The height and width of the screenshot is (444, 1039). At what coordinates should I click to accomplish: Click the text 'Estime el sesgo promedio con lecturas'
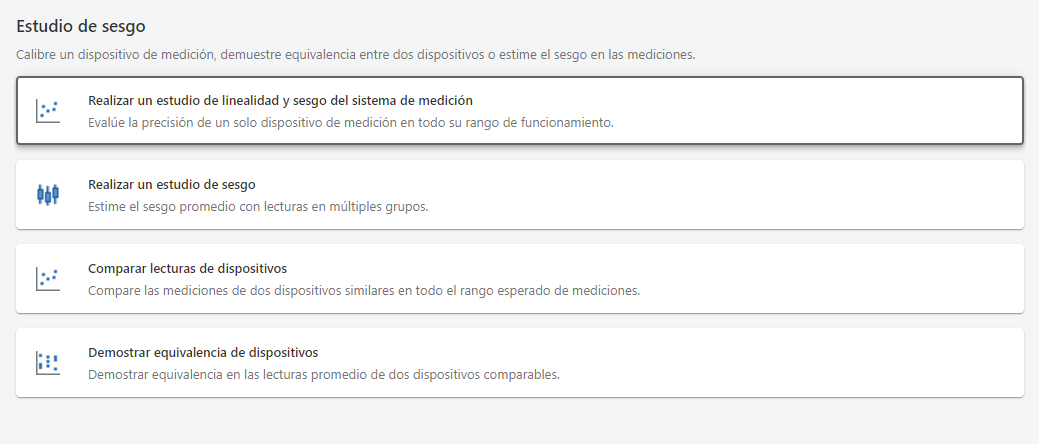pos(258,207)
